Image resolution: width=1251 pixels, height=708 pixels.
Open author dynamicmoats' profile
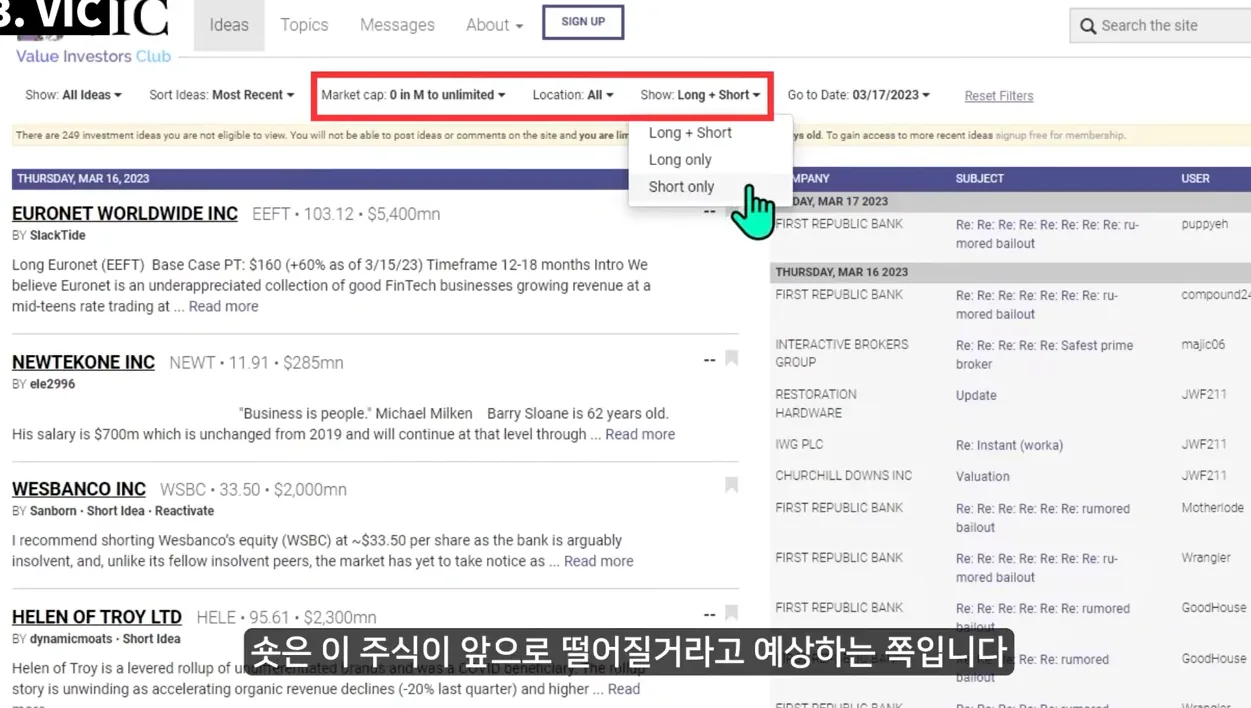(70, 639)
